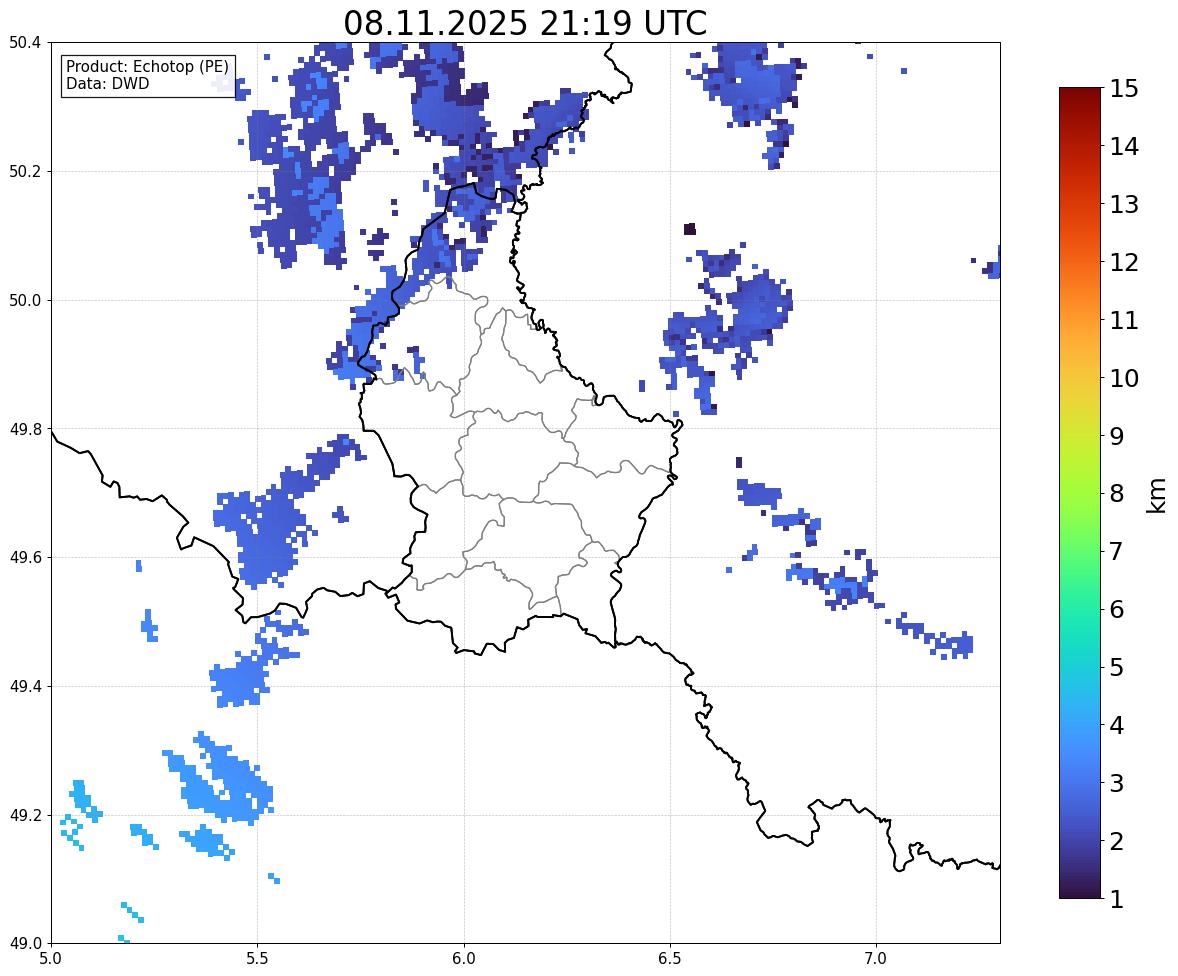The height and width of the screenshot is (976, 1178).
Task: Click the '49.4' latitude axis label
Action: coord(25,687)
